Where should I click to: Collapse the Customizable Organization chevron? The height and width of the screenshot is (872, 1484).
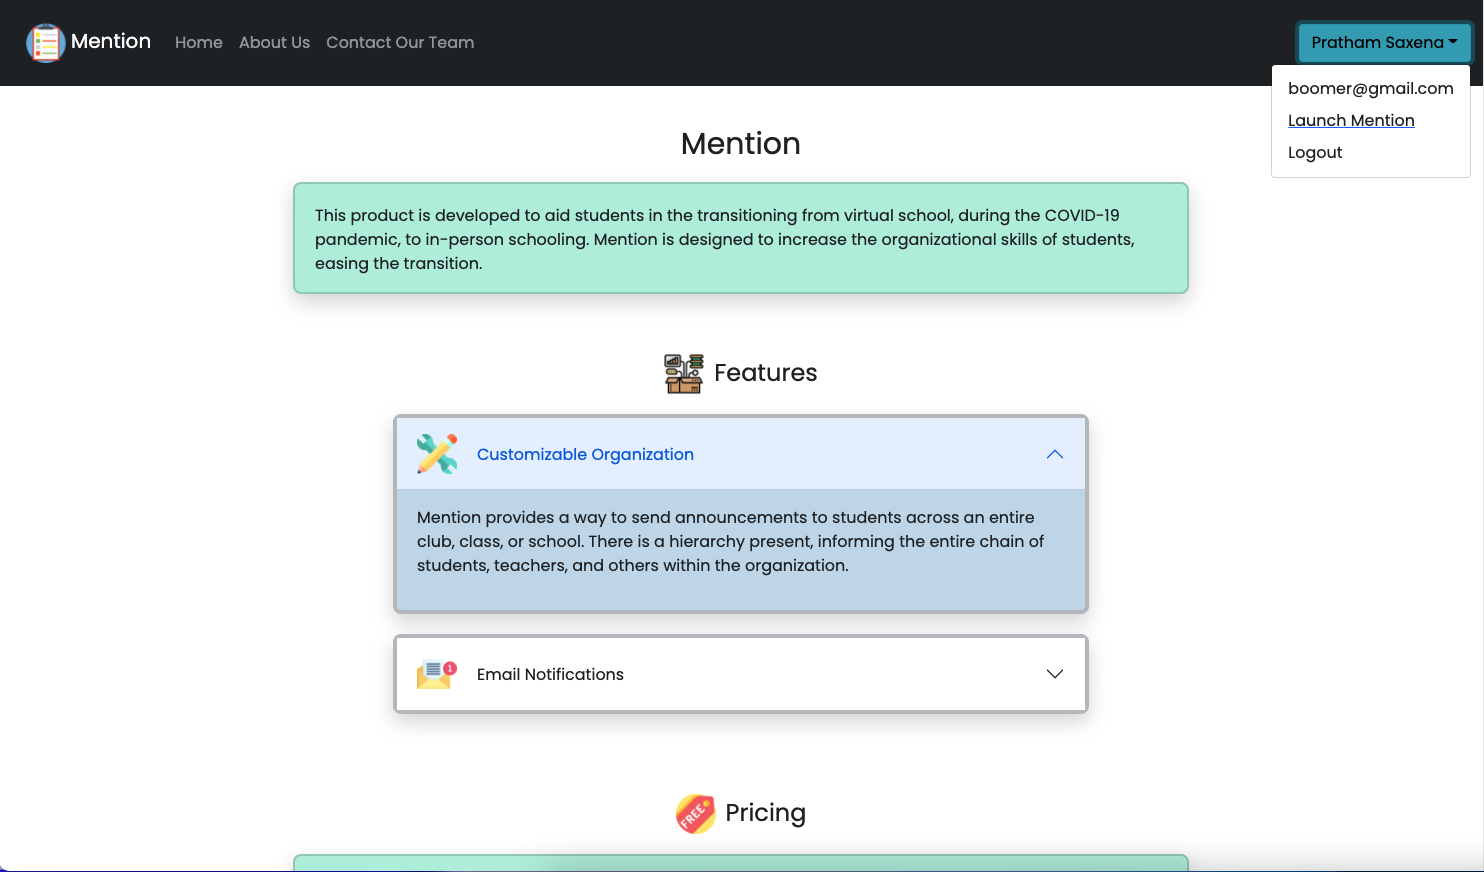(1054, 454)
